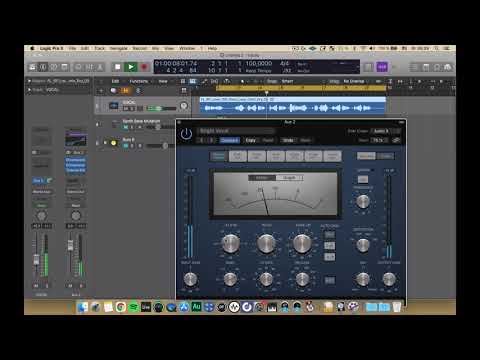Click the plugin link icon
The height and width of the screenshot is (360, 480).
click(x=396, y=140)
